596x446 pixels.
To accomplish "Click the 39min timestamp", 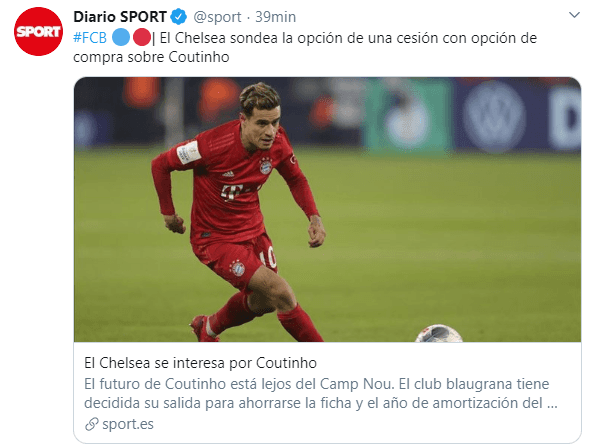I will [x=275, y=17].
